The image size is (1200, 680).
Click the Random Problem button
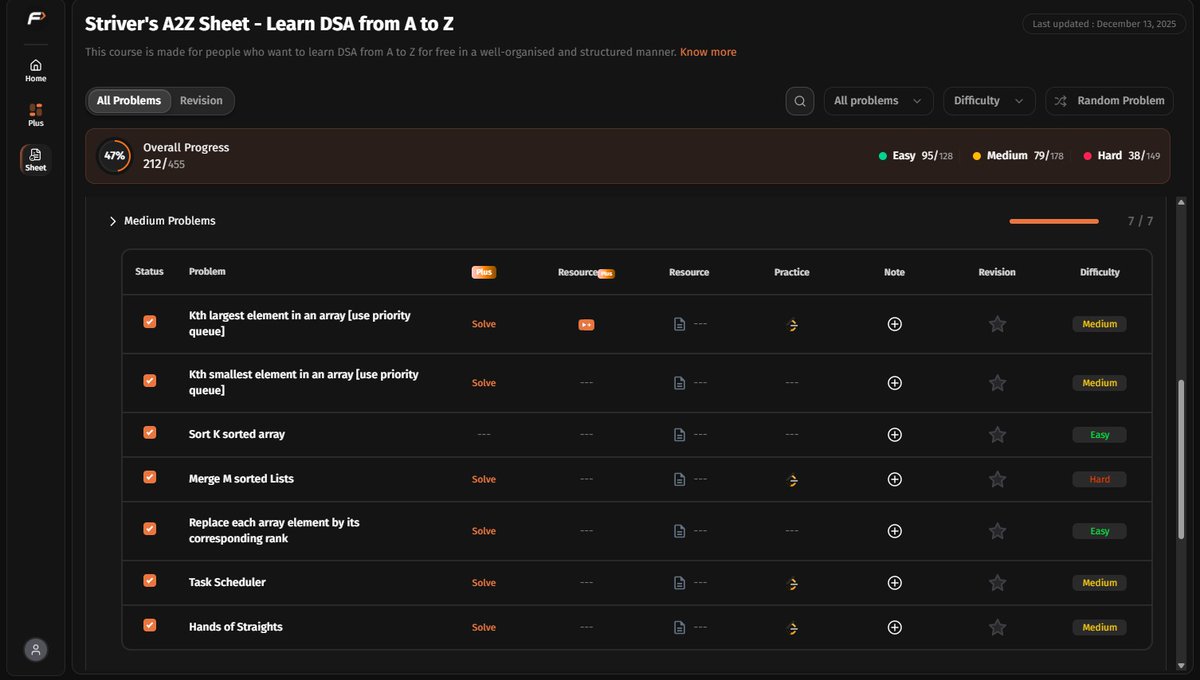pos(1110,101)
